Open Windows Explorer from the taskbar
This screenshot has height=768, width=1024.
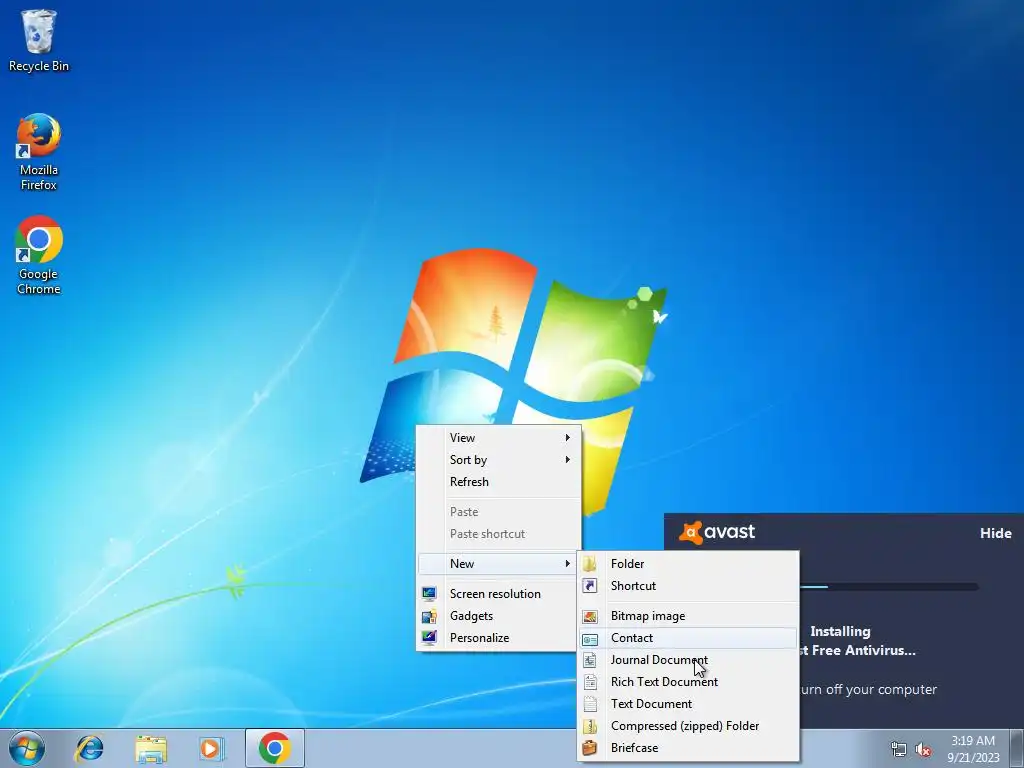[x=151, y=748]
